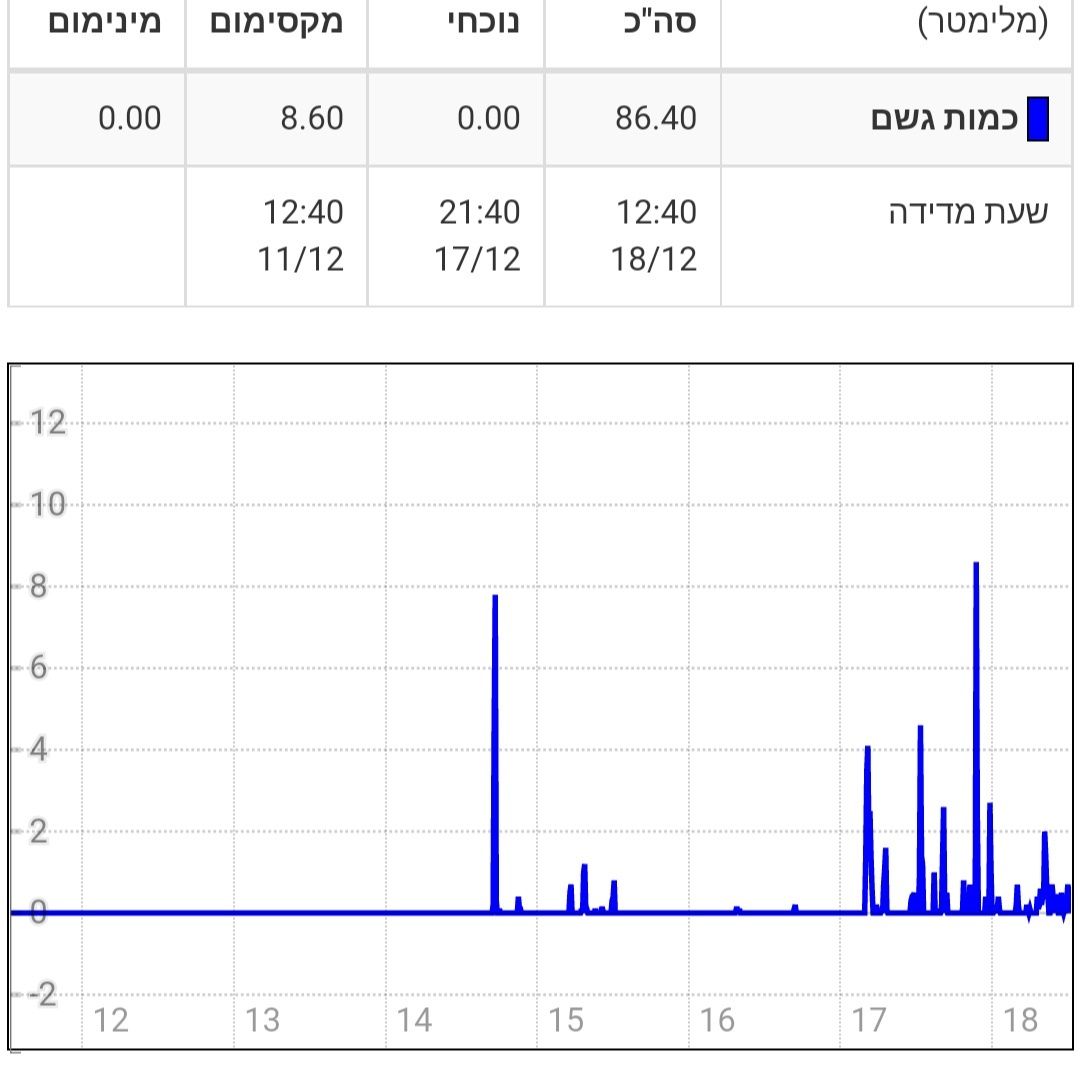The height and width of the screenshot is (1080, 1080).
Task: Click the (מלימטר) units header
Action: point(983,22)
